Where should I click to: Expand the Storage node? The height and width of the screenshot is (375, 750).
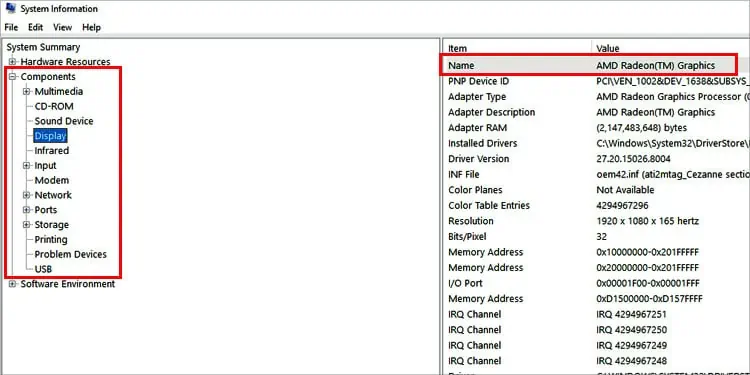click(26, 225)
